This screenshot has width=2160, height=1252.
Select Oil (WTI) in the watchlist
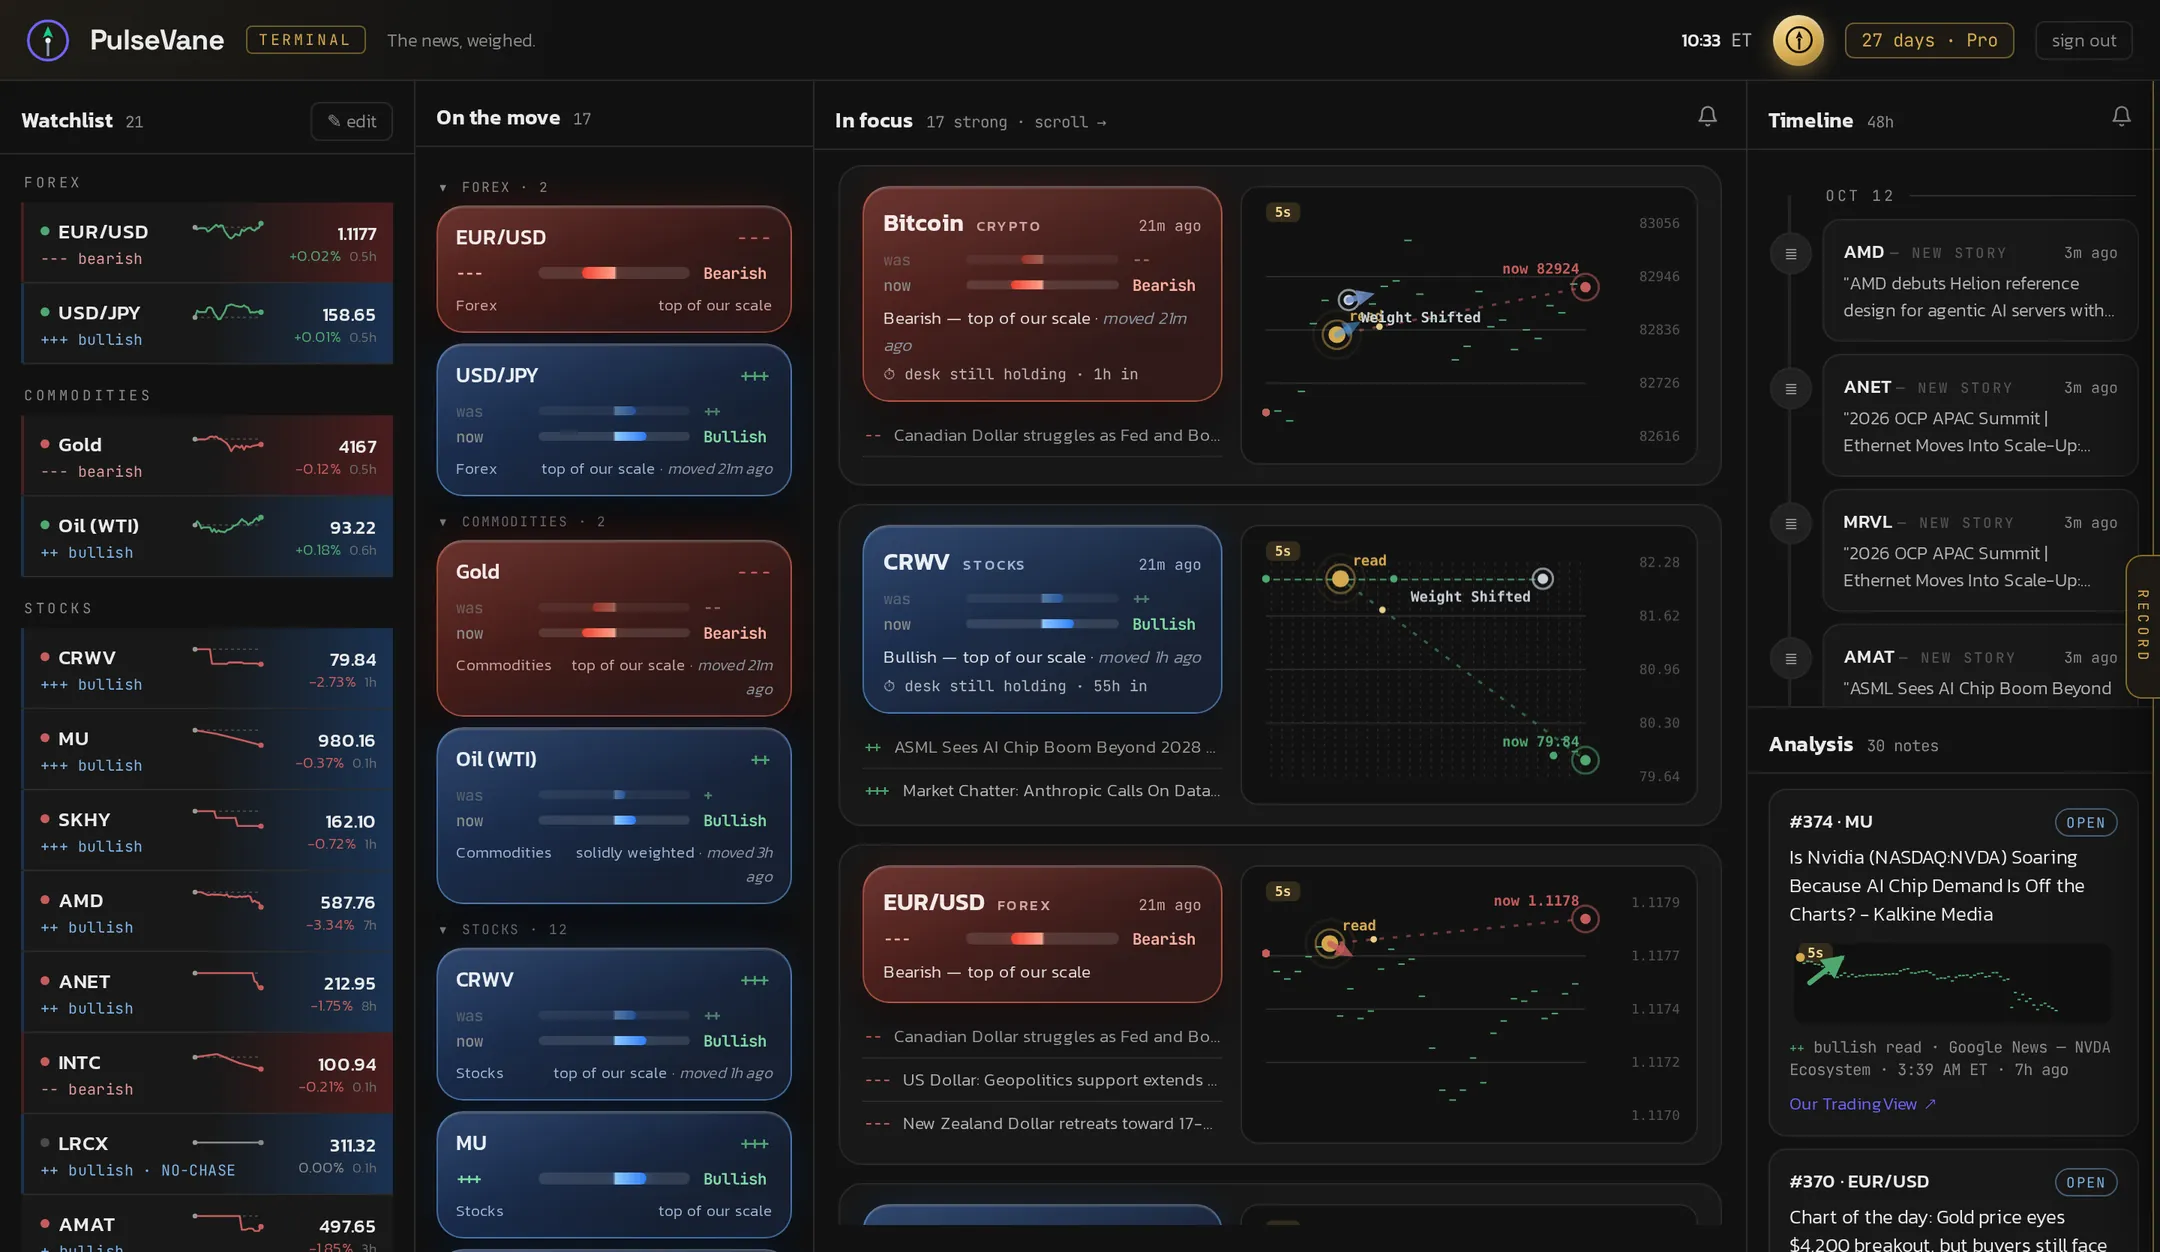207,537
